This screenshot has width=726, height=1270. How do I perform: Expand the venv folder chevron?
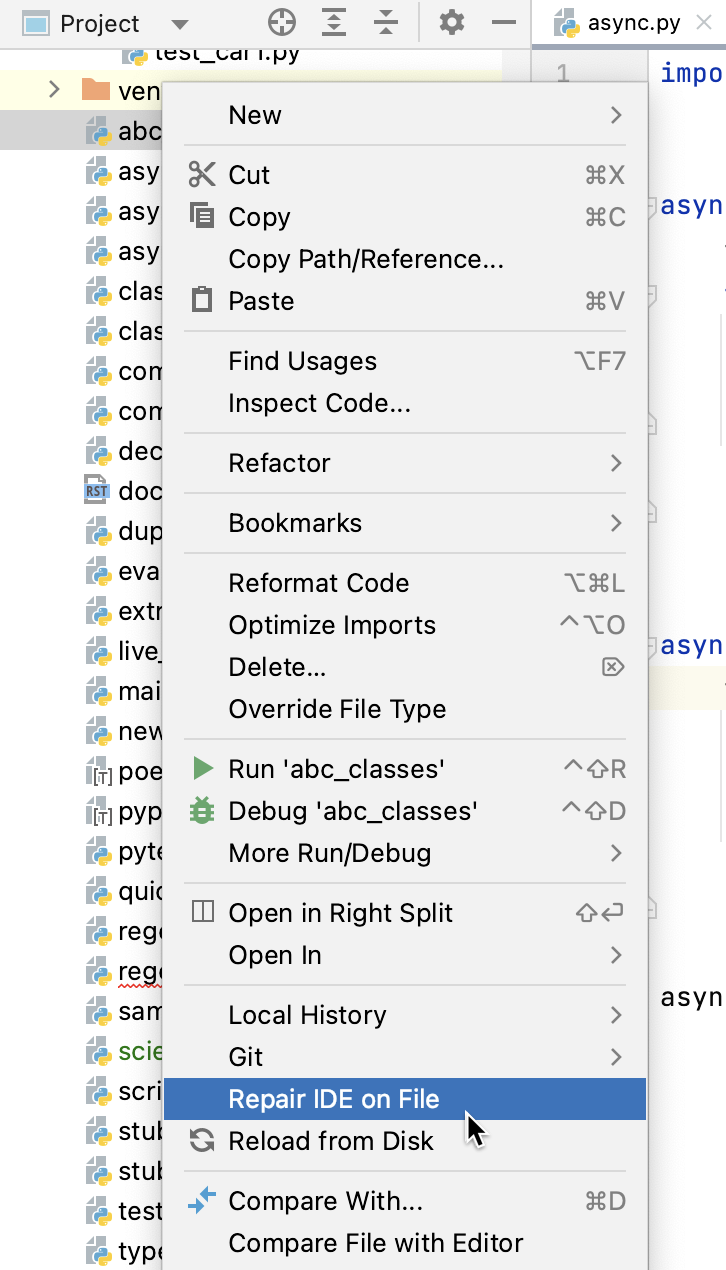(53, 89)
